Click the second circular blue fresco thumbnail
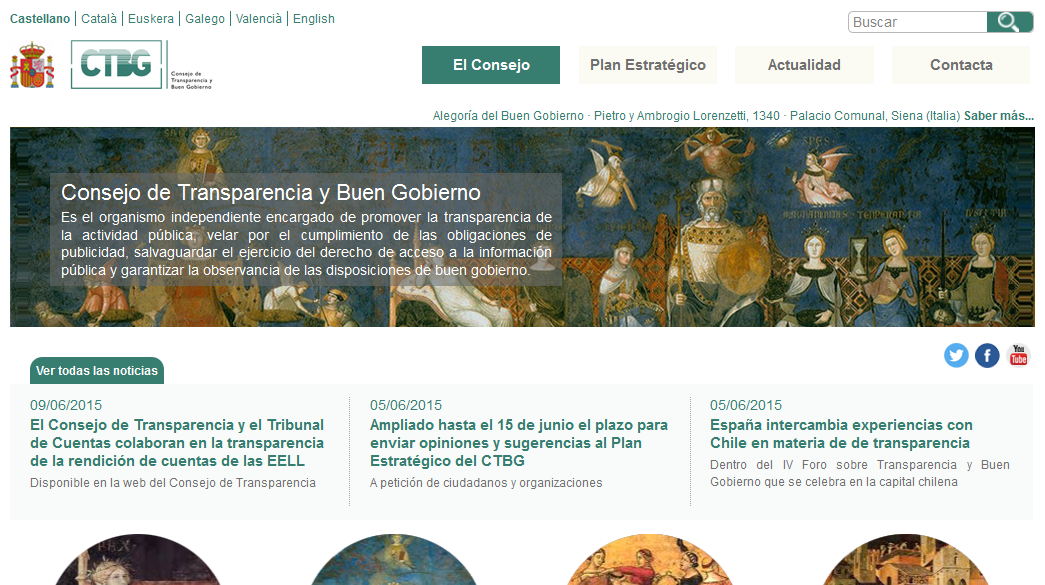The height and width of the screenshot is (585, 1045). click(394, 560)
